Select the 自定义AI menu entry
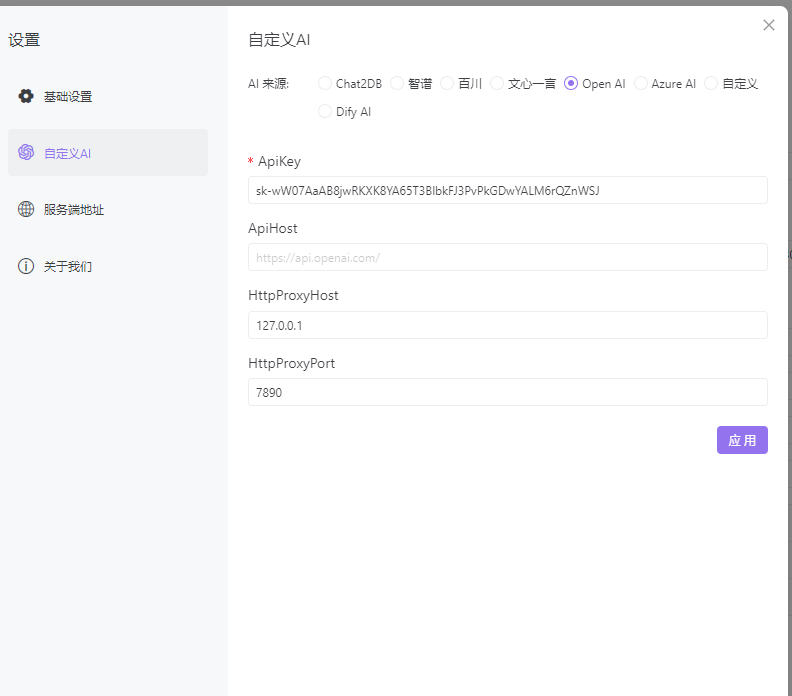 pos(108,153)
